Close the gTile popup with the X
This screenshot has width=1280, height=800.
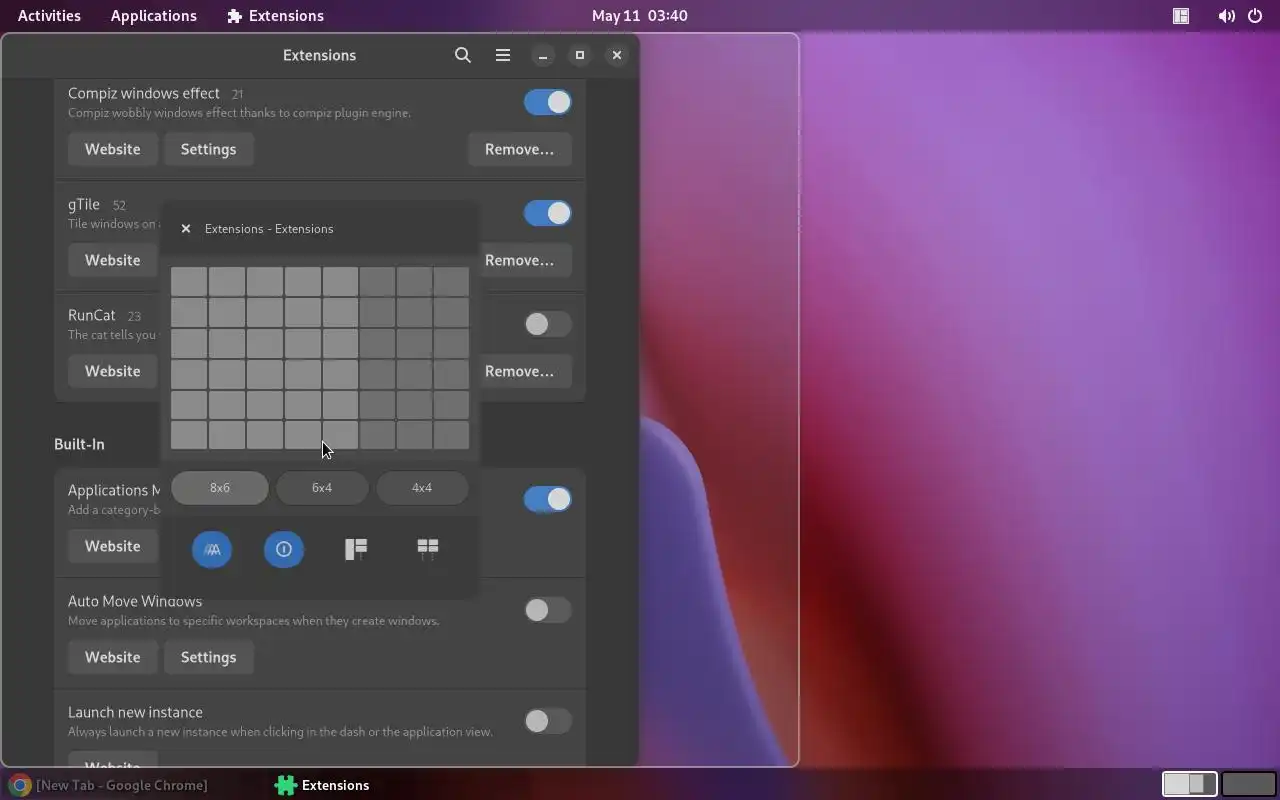[186, 229]
